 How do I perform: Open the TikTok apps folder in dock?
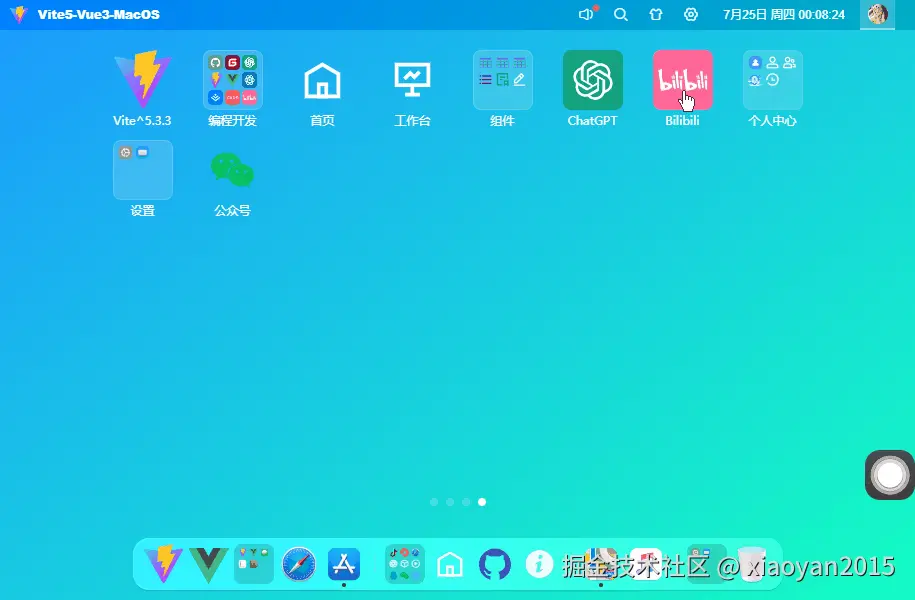pos(404,564)
